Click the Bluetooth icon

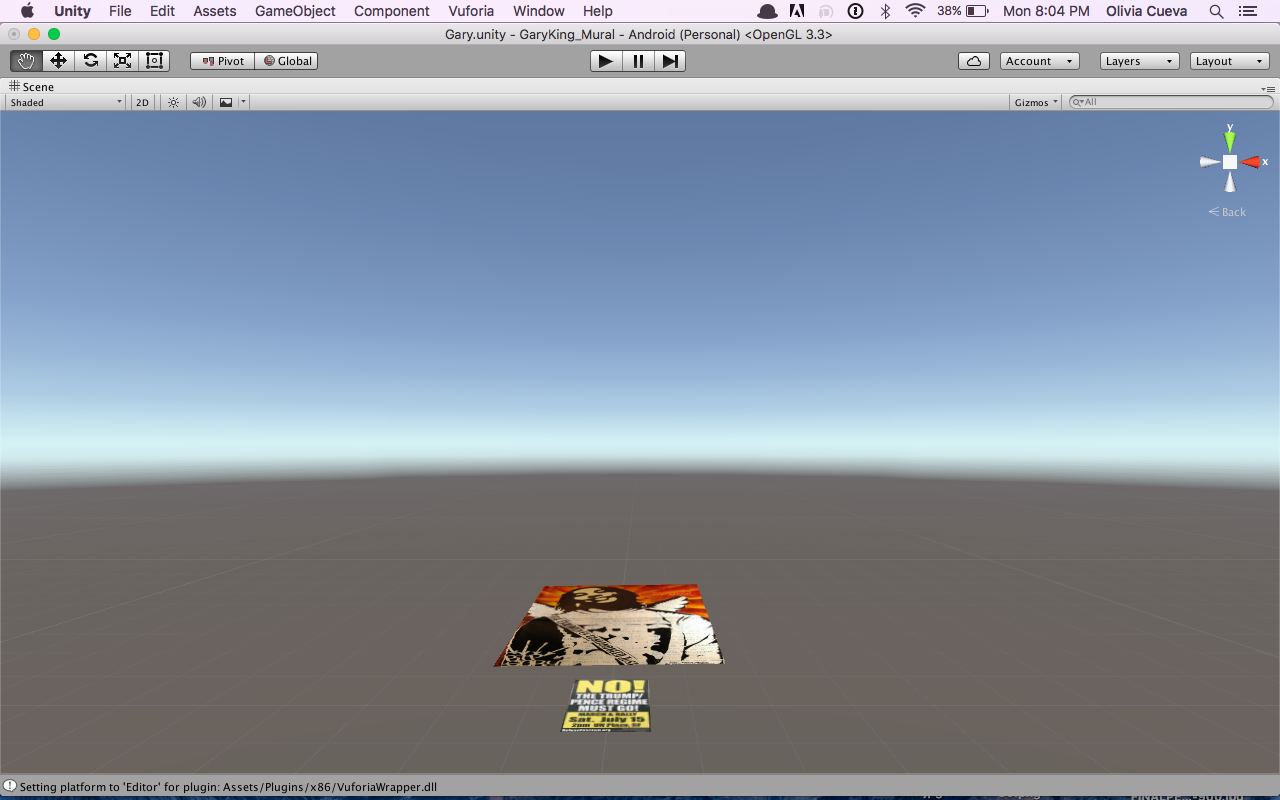click(x=885, y=11)
